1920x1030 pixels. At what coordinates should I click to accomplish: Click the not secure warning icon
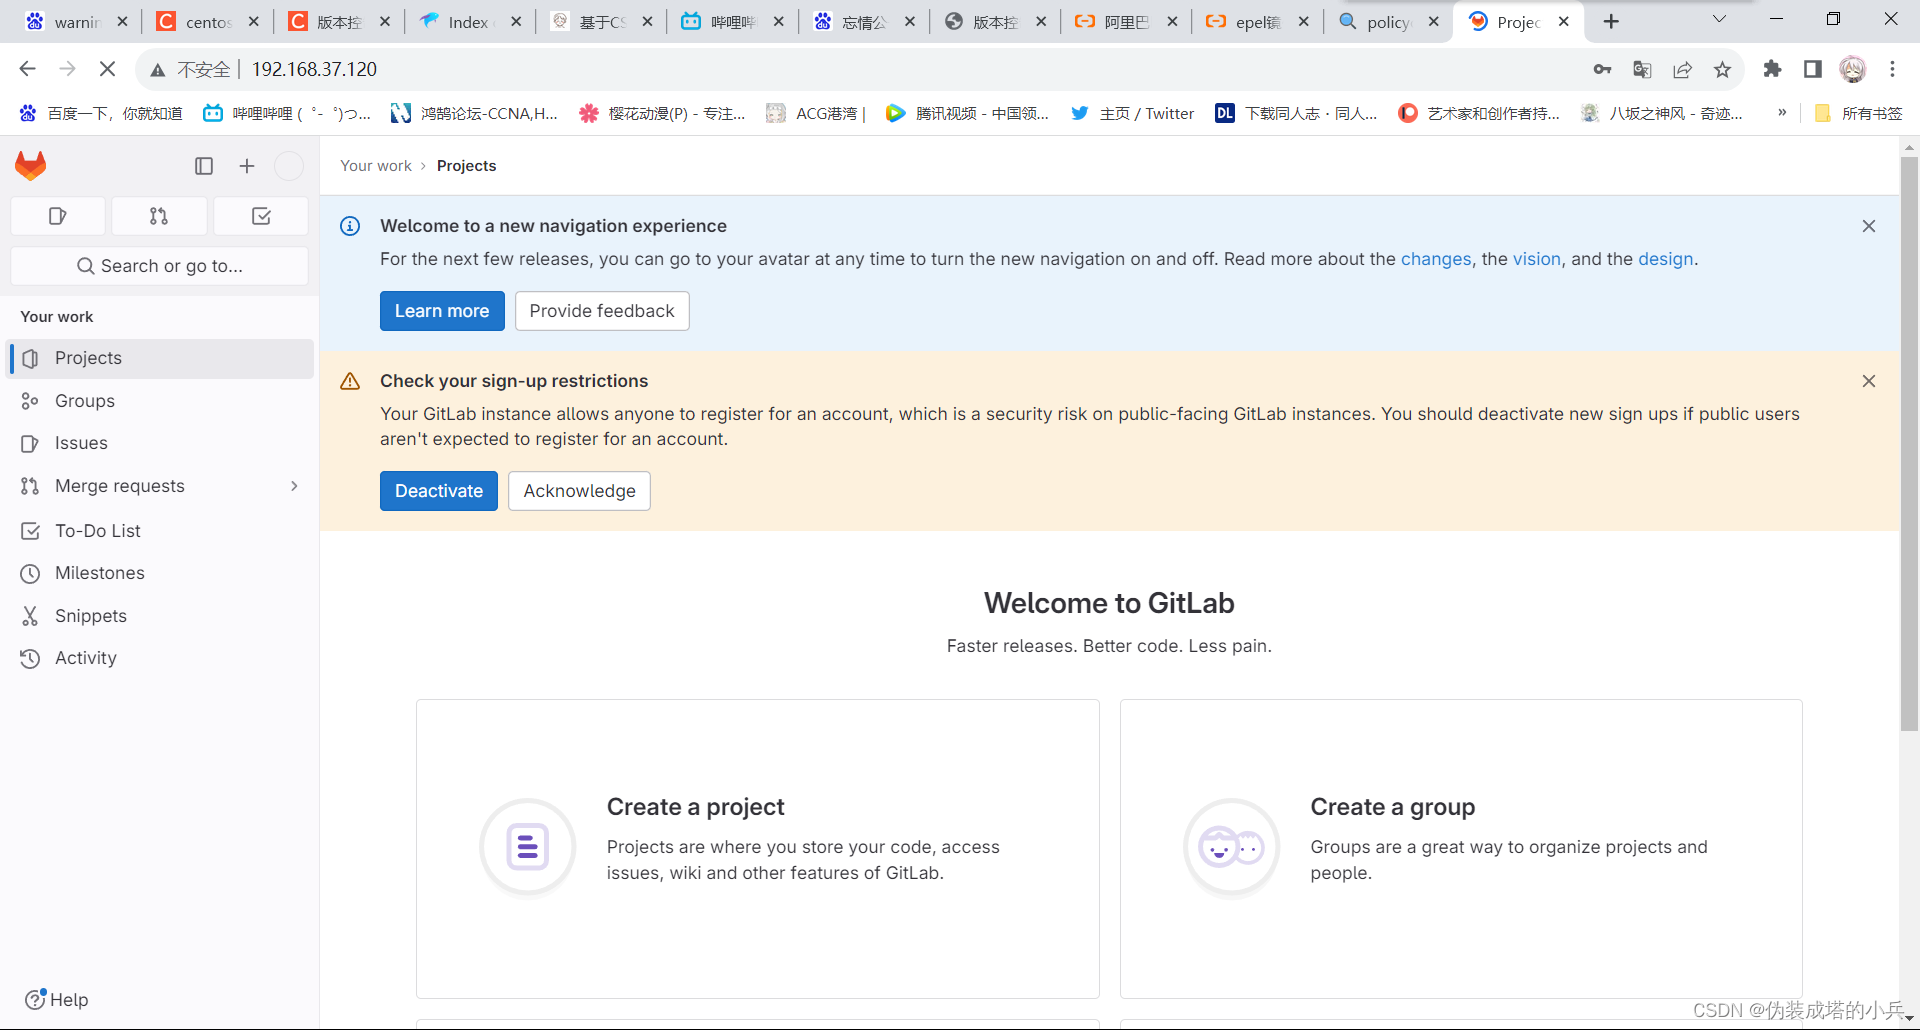[158, 69]
